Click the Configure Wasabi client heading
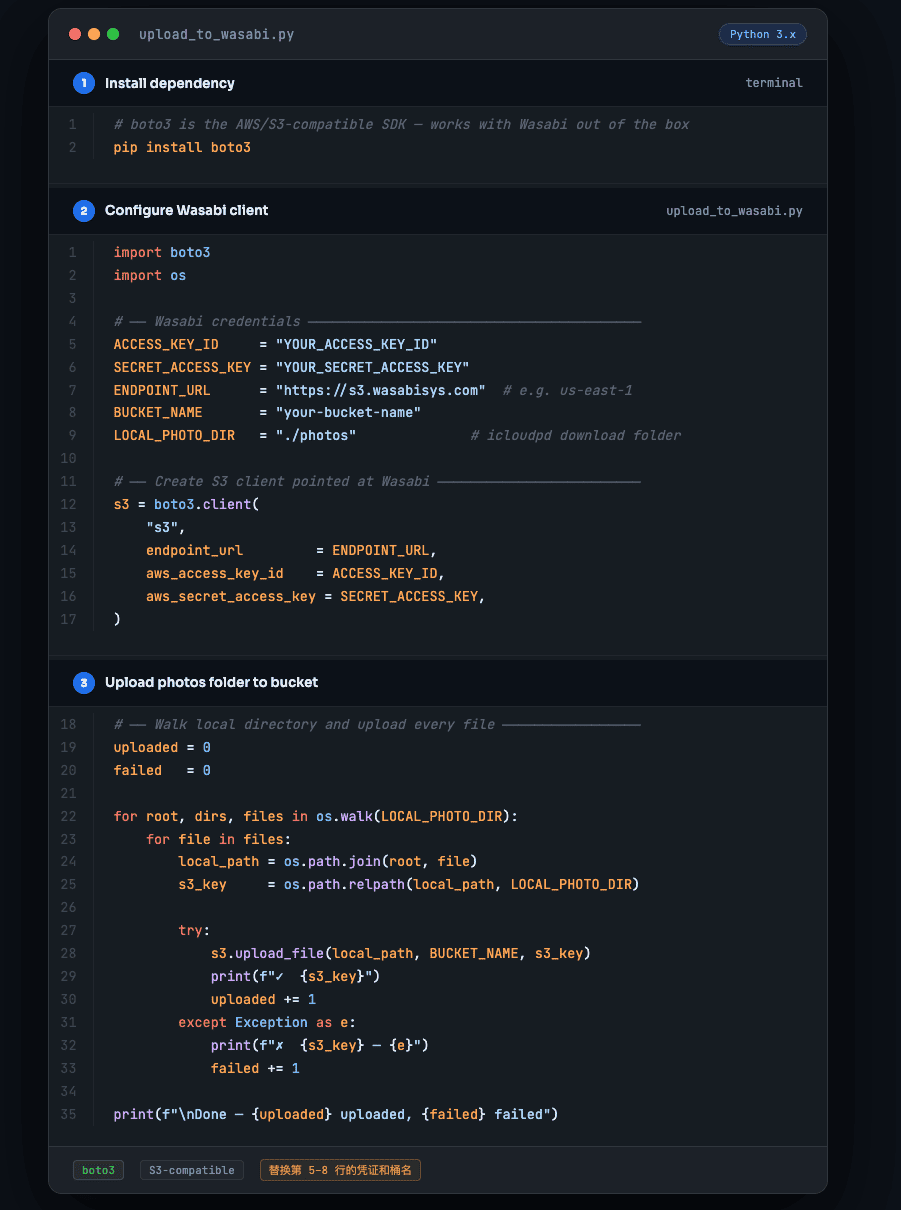The width and height of the screenshot is (901, 1210). 187,211
